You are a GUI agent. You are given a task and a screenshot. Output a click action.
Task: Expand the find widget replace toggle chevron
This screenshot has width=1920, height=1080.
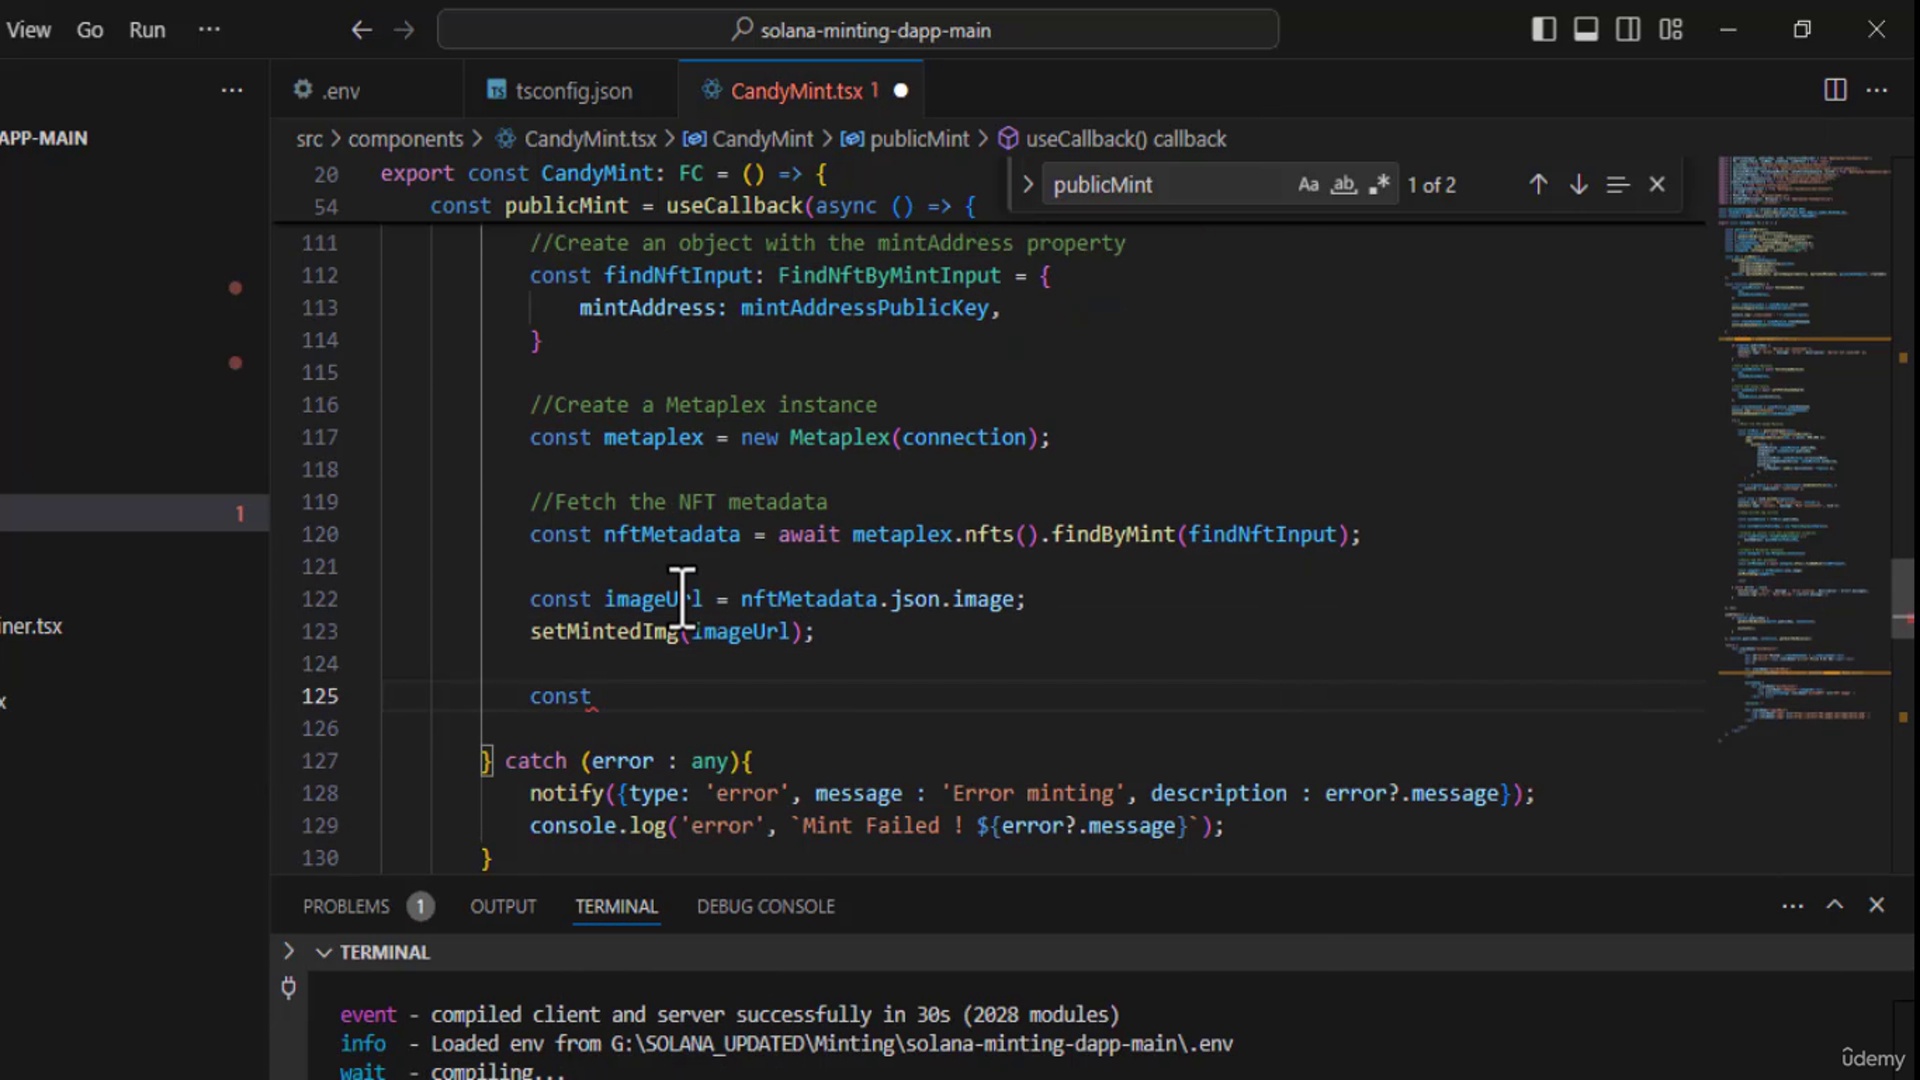point(1027,185)
